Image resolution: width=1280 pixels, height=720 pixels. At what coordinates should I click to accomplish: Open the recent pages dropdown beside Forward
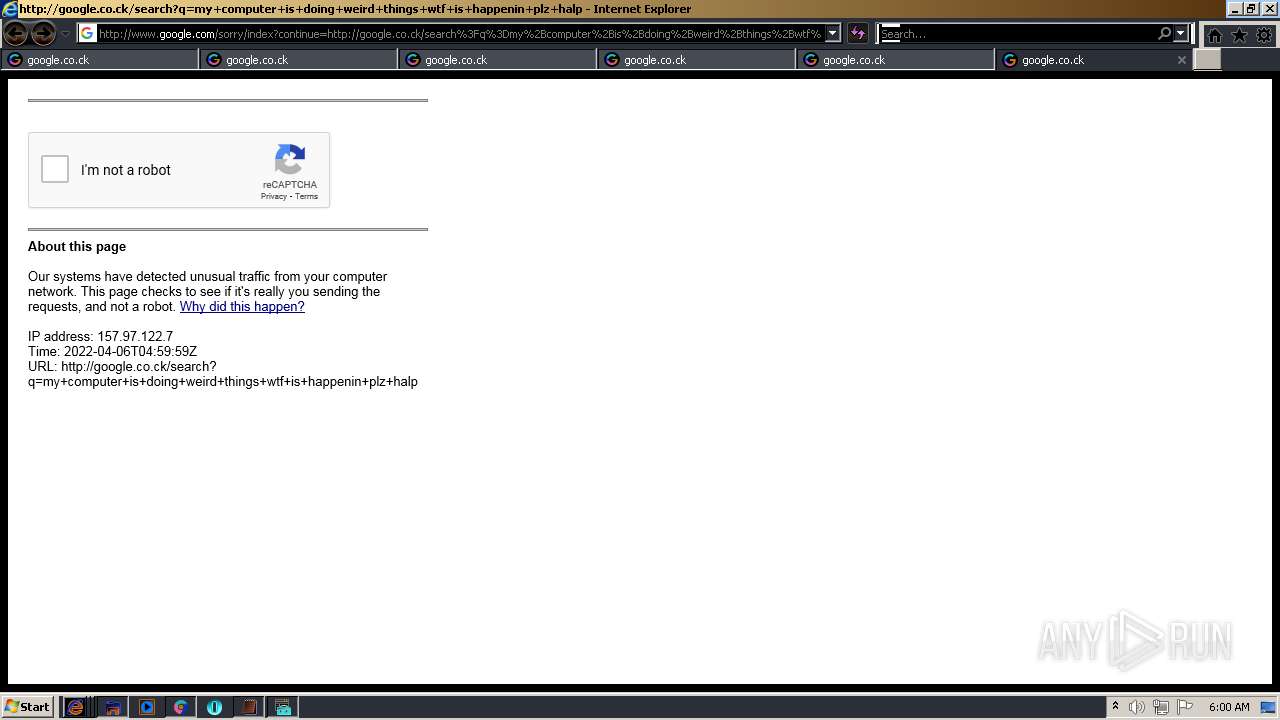[65, 34]
